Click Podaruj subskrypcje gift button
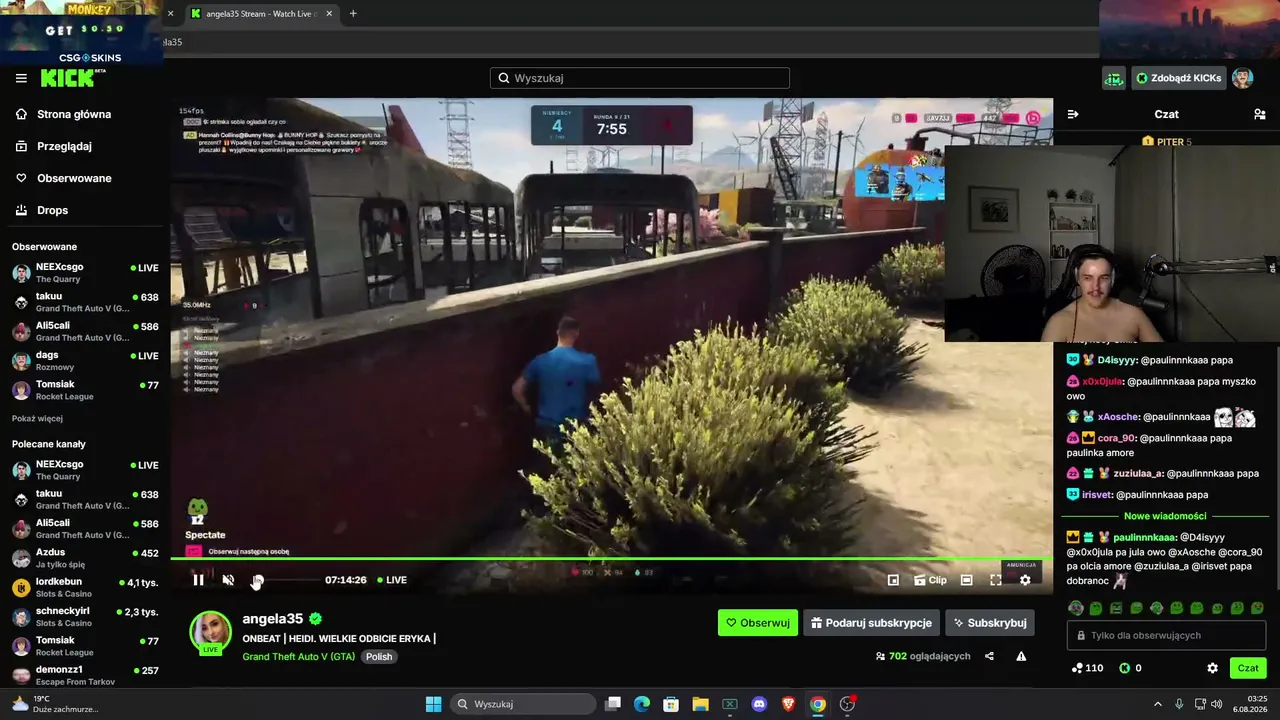 872,623
